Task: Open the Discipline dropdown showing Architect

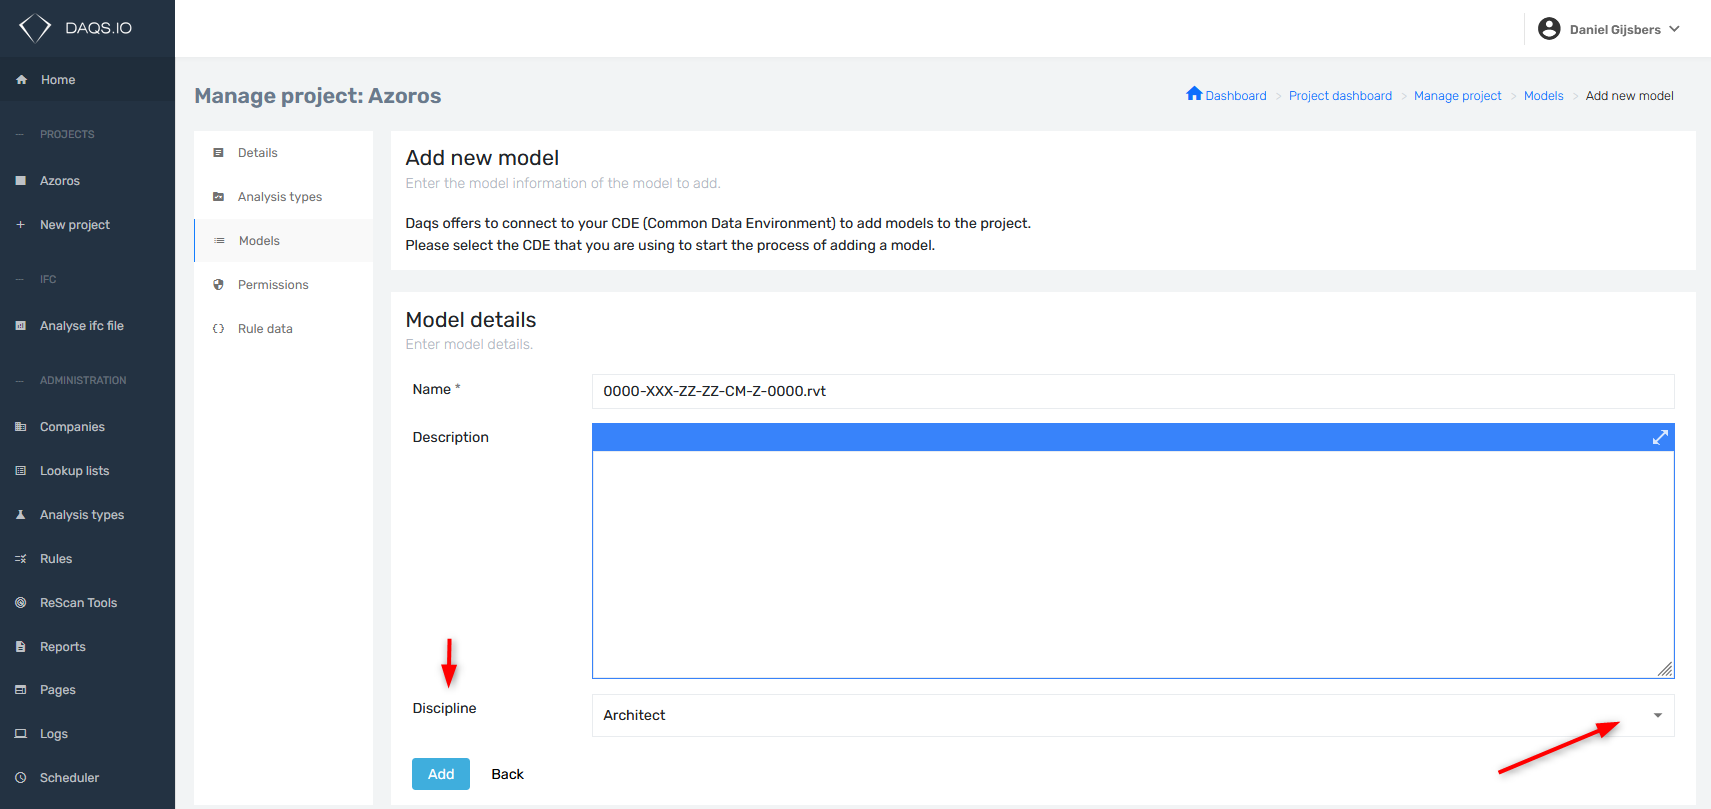Action: click(x=1133, y=716)
